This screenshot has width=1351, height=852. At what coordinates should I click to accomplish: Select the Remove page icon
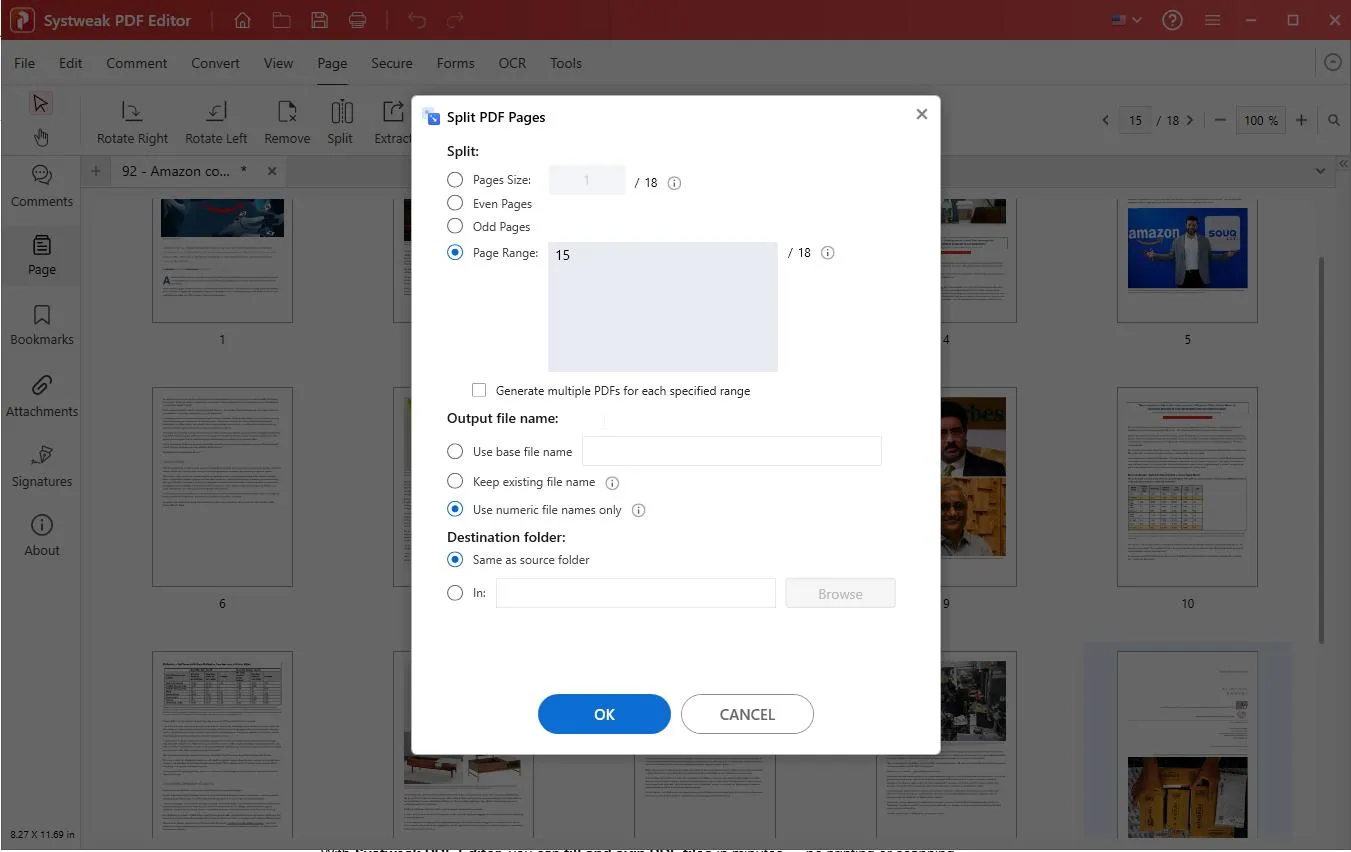coord(287,112)
